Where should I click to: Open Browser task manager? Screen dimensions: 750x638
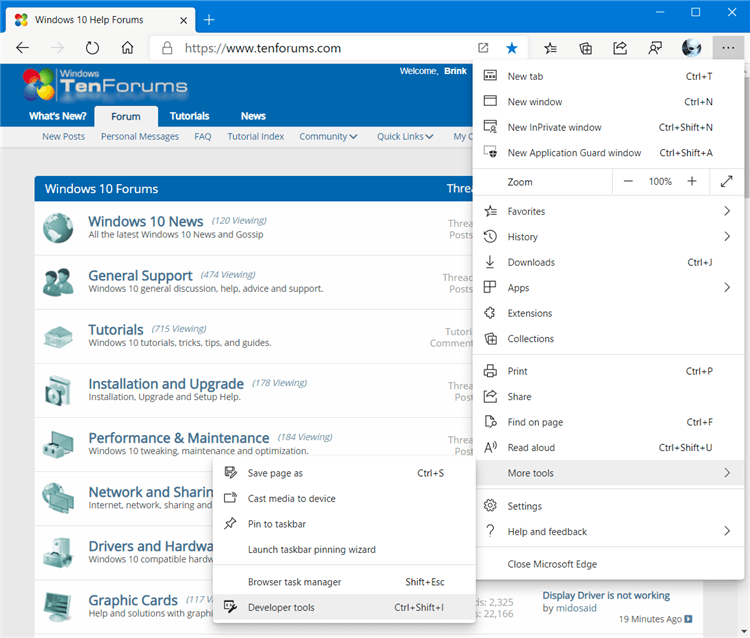click(344, 582)
